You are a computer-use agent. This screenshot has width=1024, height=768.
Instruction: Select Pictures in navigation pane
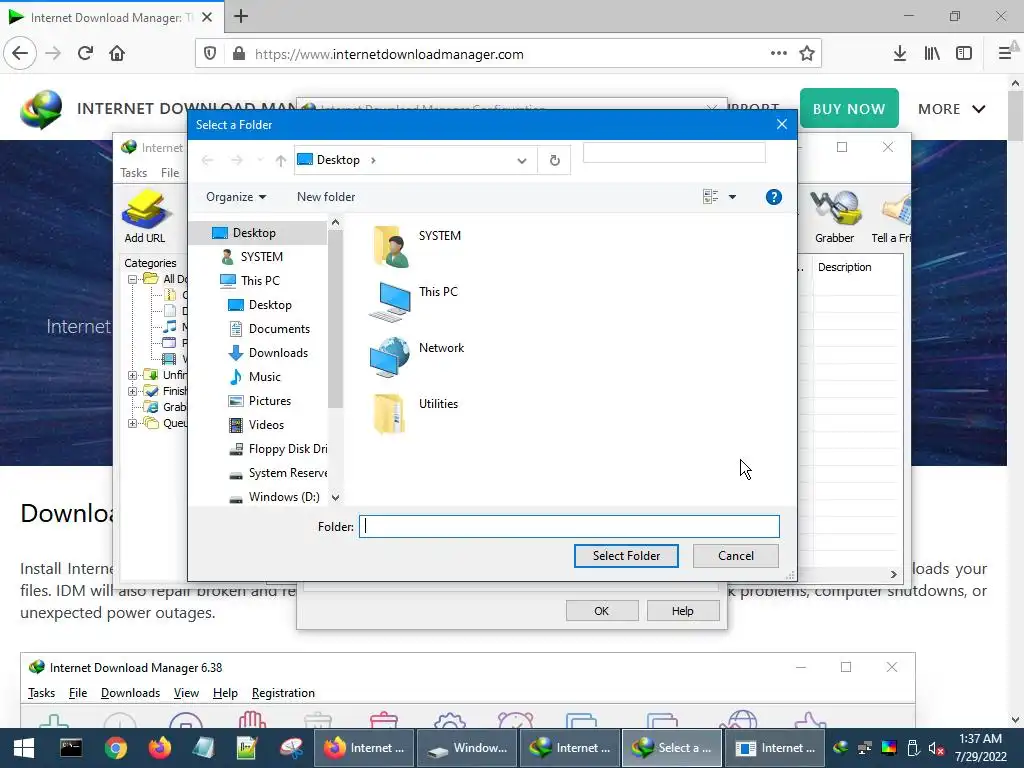pyautogui.click(x=269, y=401)
